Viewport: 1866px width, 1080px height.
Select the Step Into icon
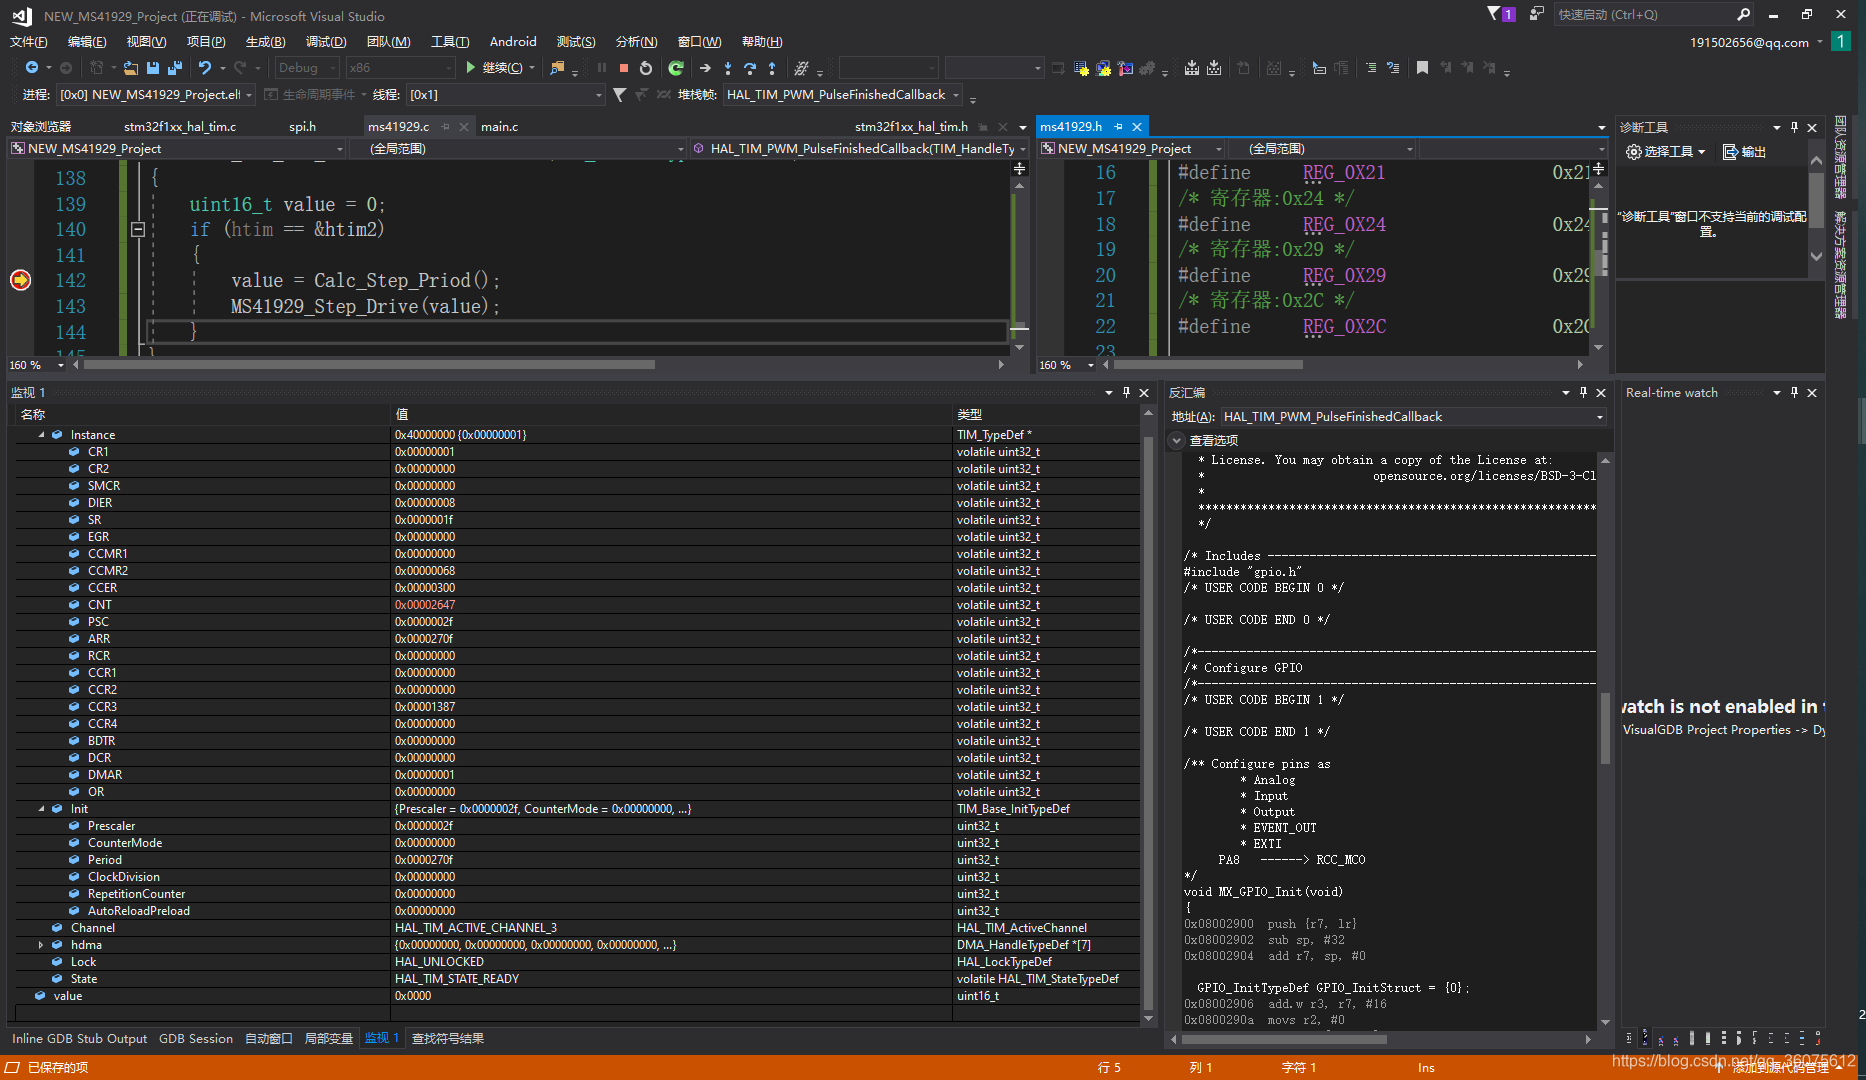[727, 67]
